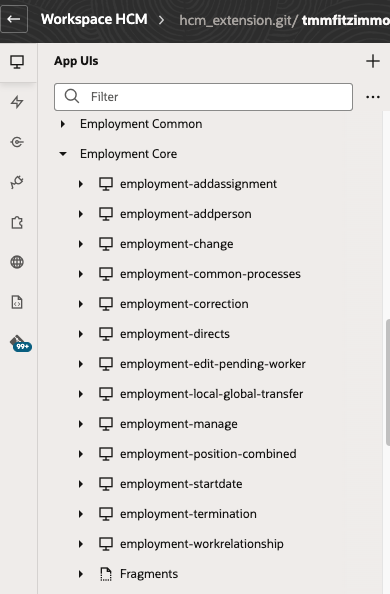
Task: Open the Services navigator tab icon
Action: pos(17,142)
